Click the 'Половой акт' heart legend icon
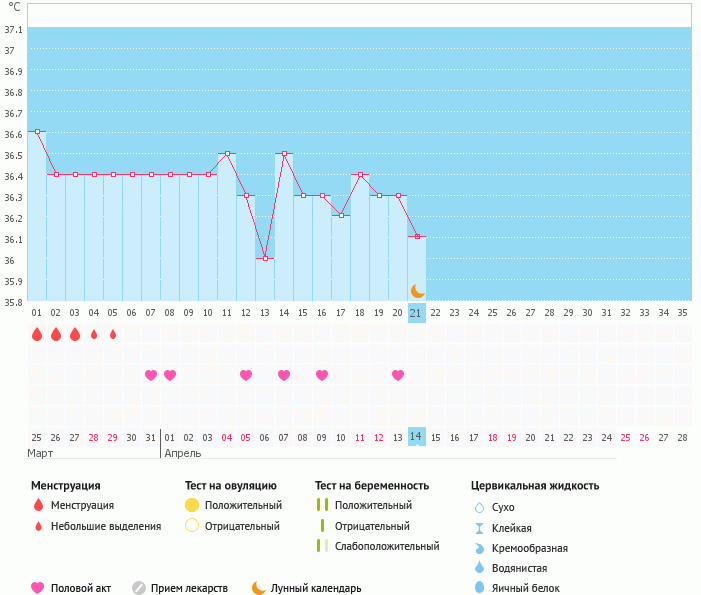The width and height of the screenshot is (701, 595). (x=38, y=588)
